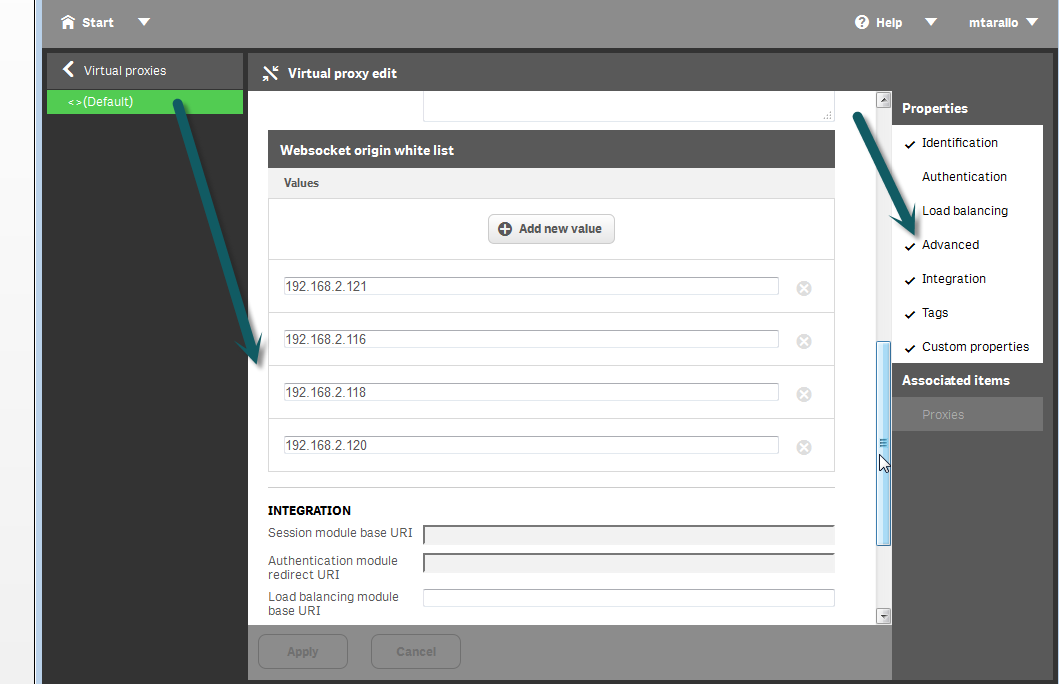
Task: Click the Virtual proxies back link
Action: (125, 71)
